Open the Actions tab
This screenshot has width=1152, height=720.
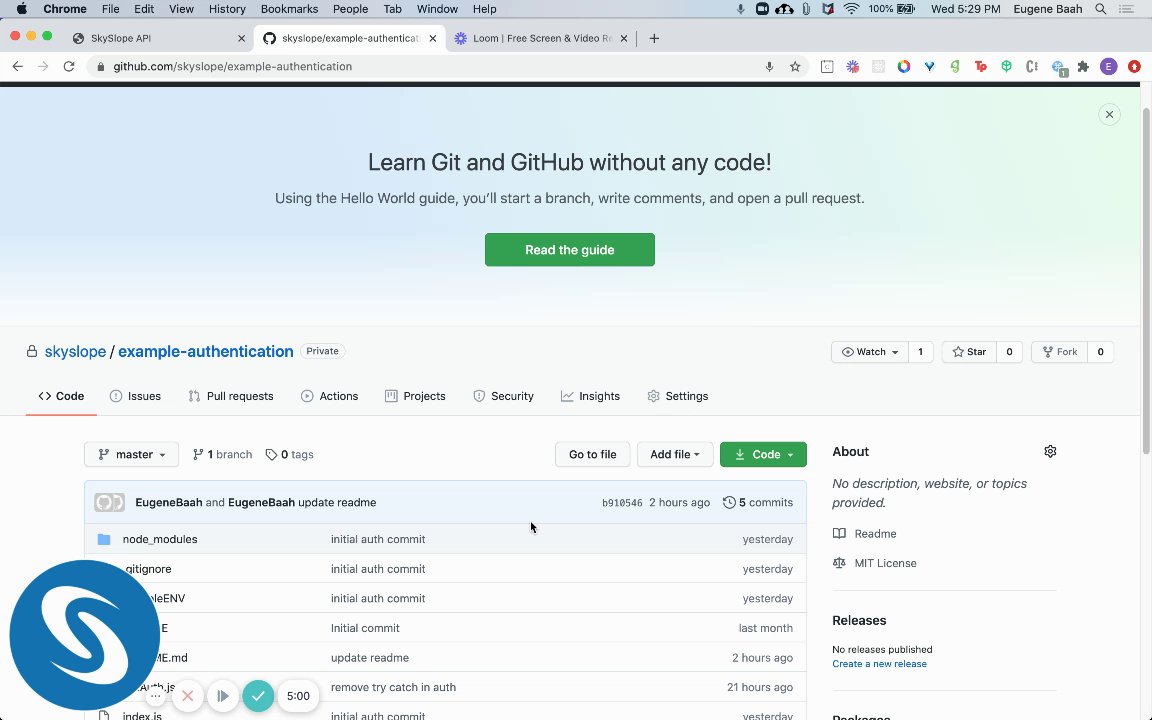coord(329,396)
